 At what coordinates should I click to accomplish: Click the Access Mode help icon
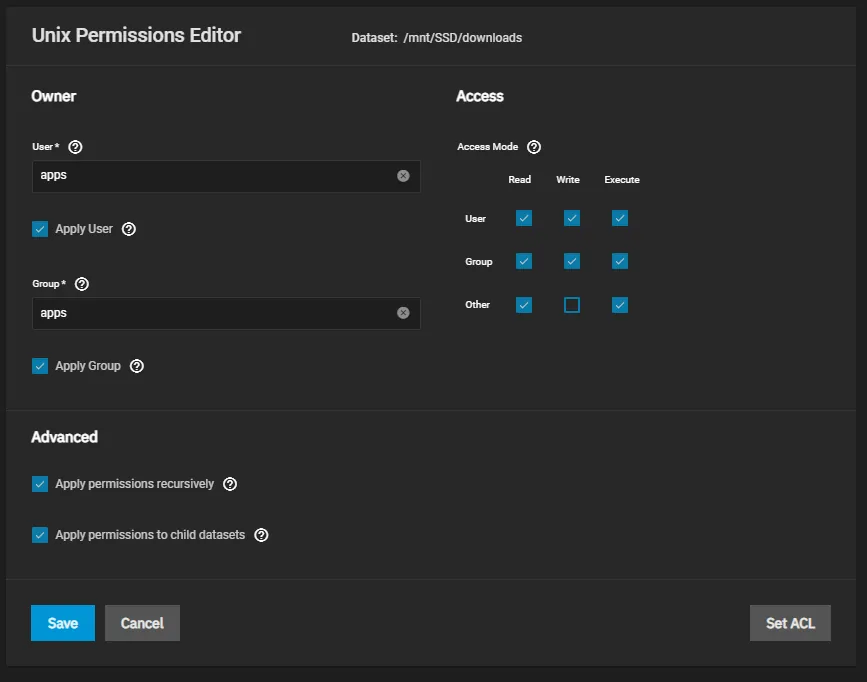[534, 147]
